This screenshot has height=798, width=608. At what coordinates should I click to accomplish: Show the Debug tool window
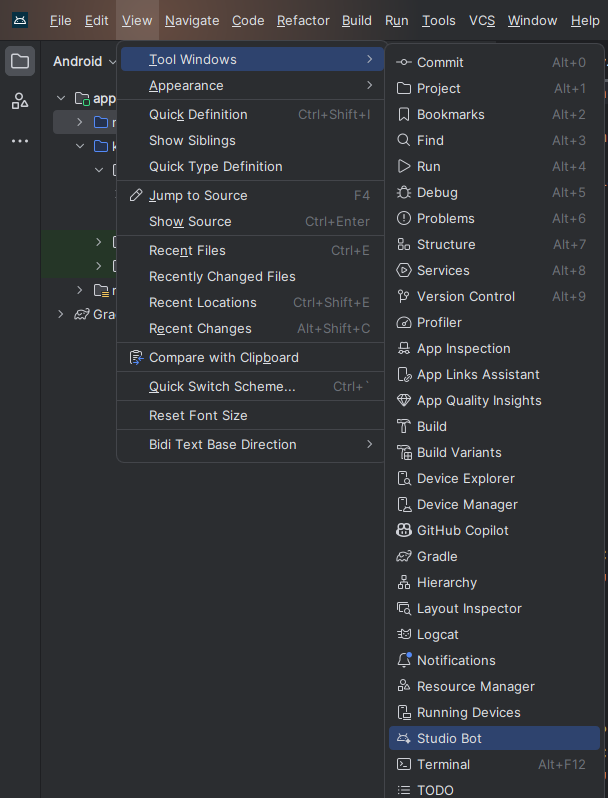(494, 192)
